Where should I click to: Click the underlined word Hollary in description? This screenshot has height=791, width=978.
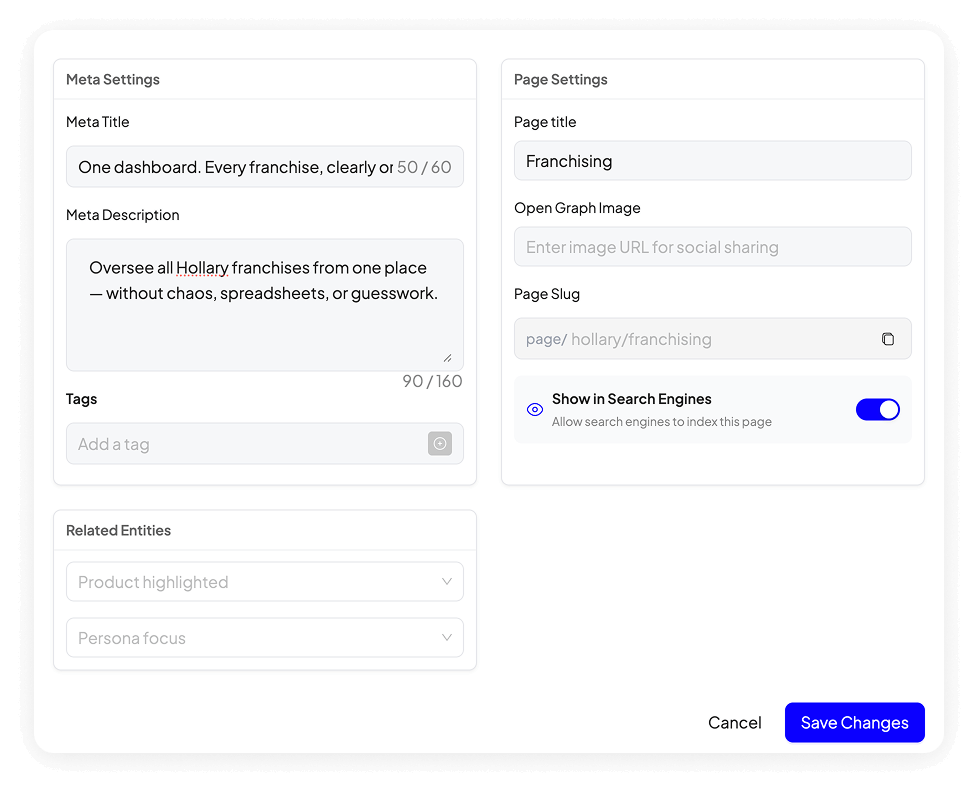coord(203,268)
